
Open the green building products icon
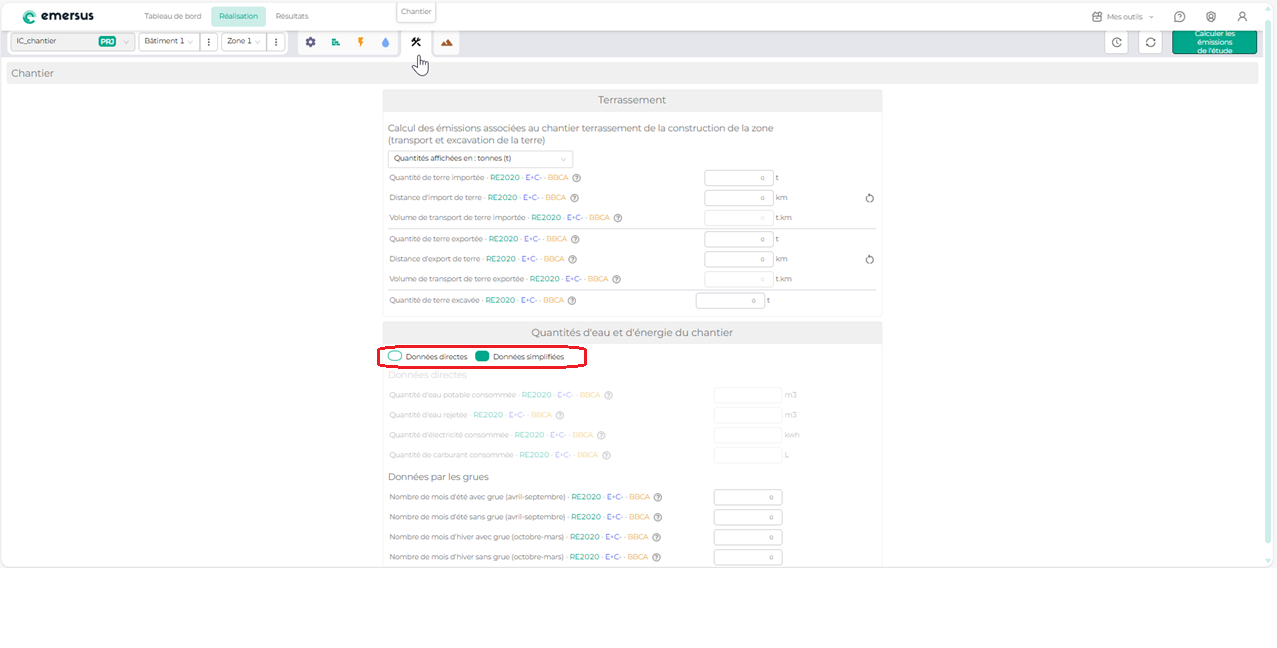point(336,42)
